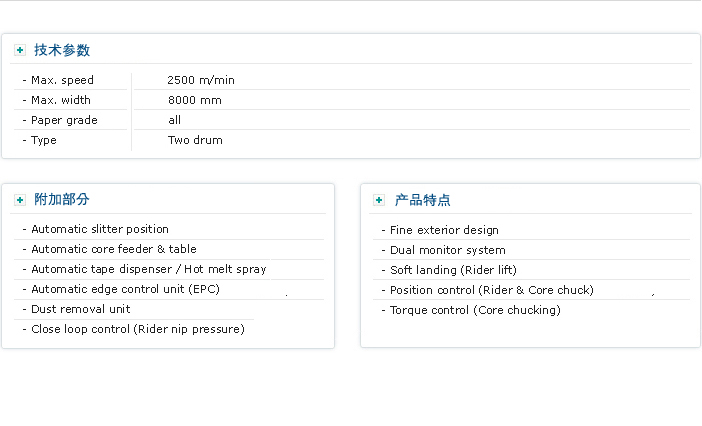This screenshot has height=426, width=702.
Task: Select the 产品特点 section heading
Action: 422,200
